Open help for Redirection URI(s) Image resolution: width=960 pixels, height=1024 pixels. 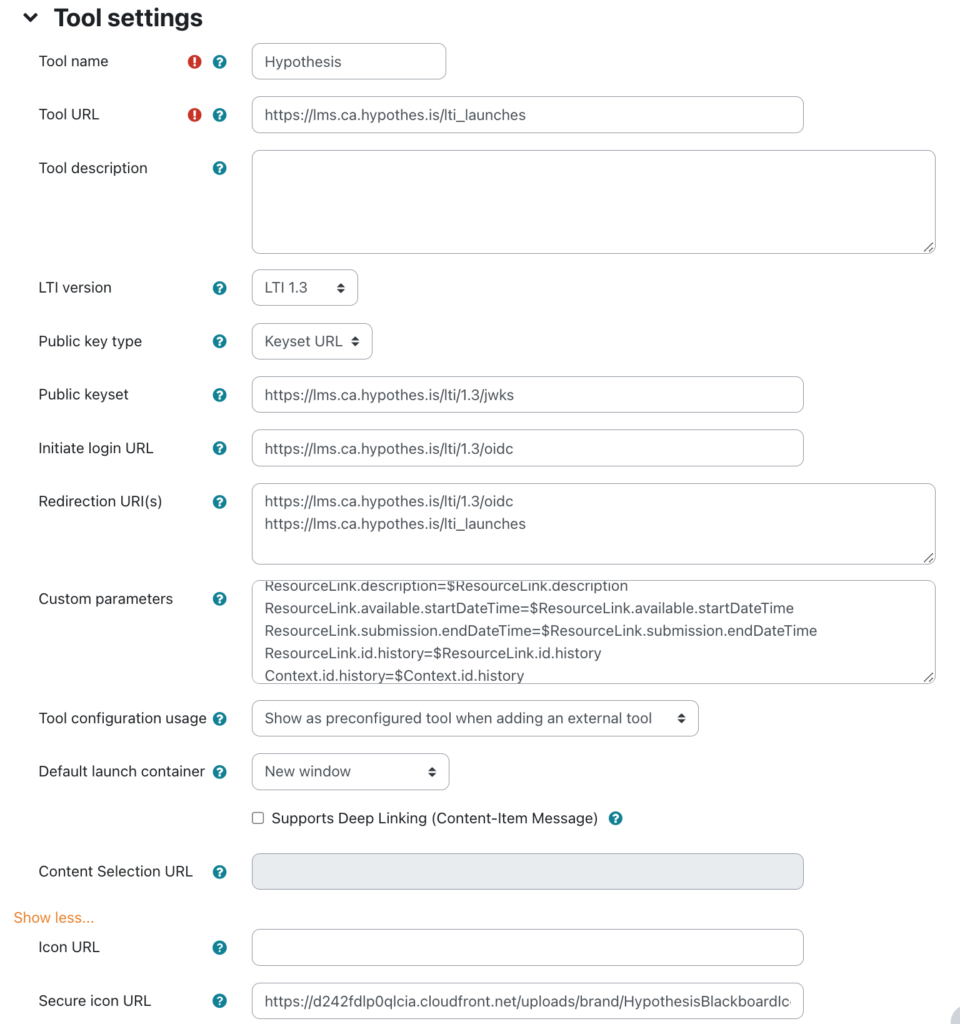pyautogui.click(x=219, y=501)
